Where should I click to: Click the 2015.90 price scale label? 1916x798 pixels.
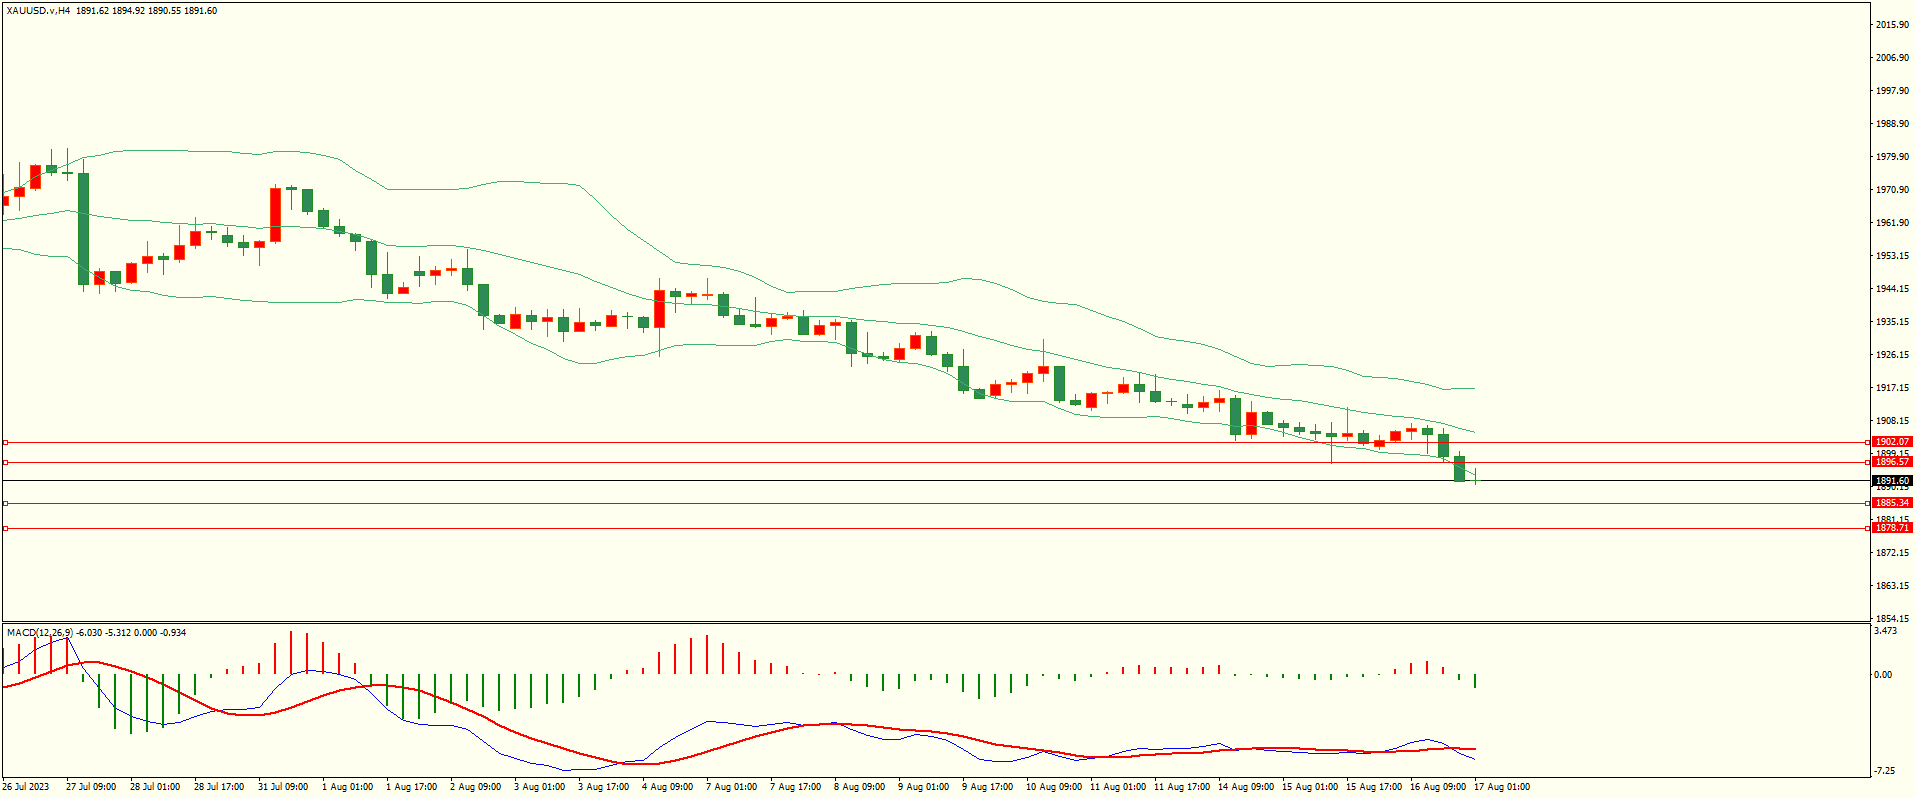click(1892, 25)
